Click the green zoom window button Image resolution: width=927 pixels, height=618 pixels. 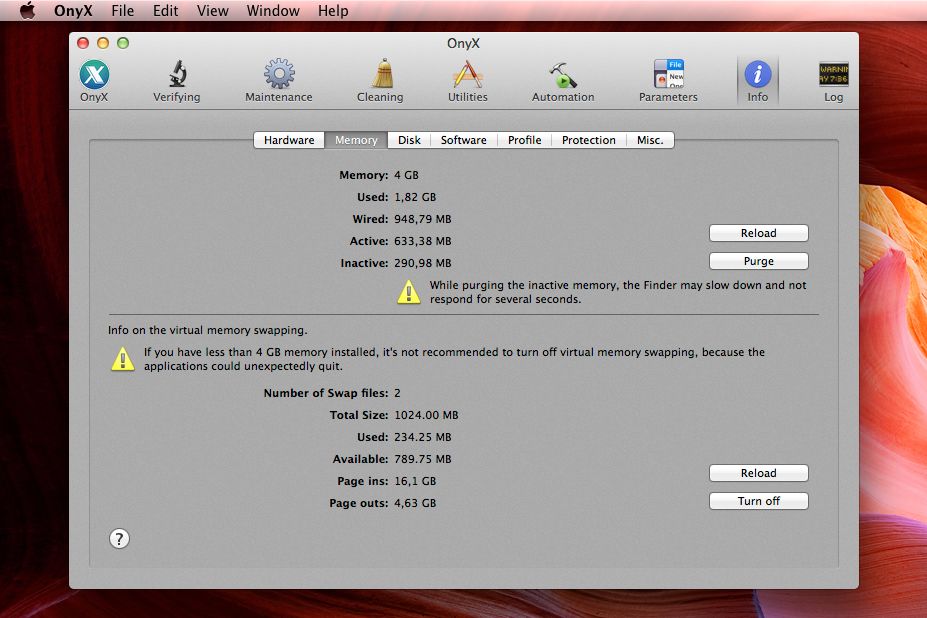click(123, 43)
